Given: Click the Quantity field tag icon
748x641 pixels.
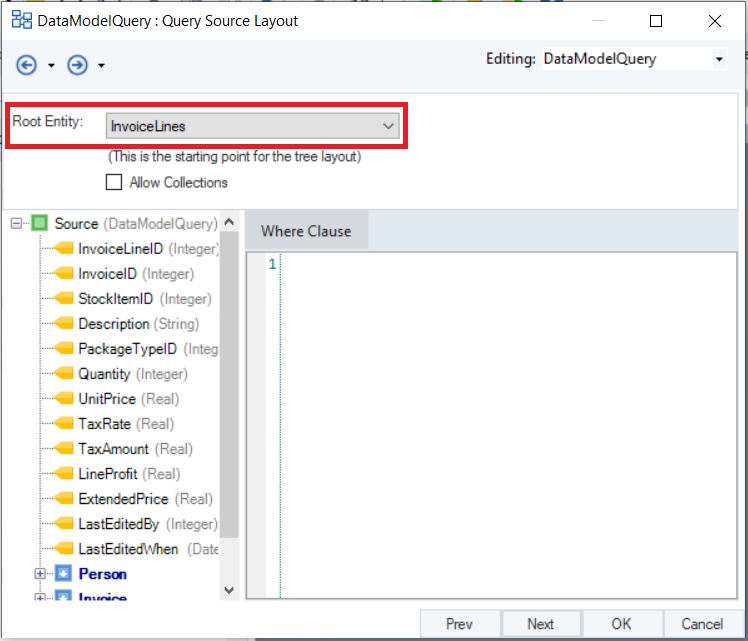Looking at the screenshot, I should coord(63,373).
